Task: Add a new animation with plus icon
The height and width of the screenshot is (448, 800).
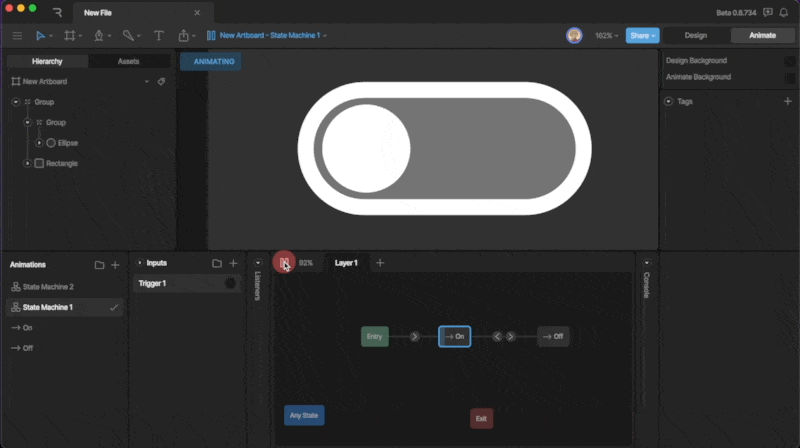Action: tap(115, 265)
